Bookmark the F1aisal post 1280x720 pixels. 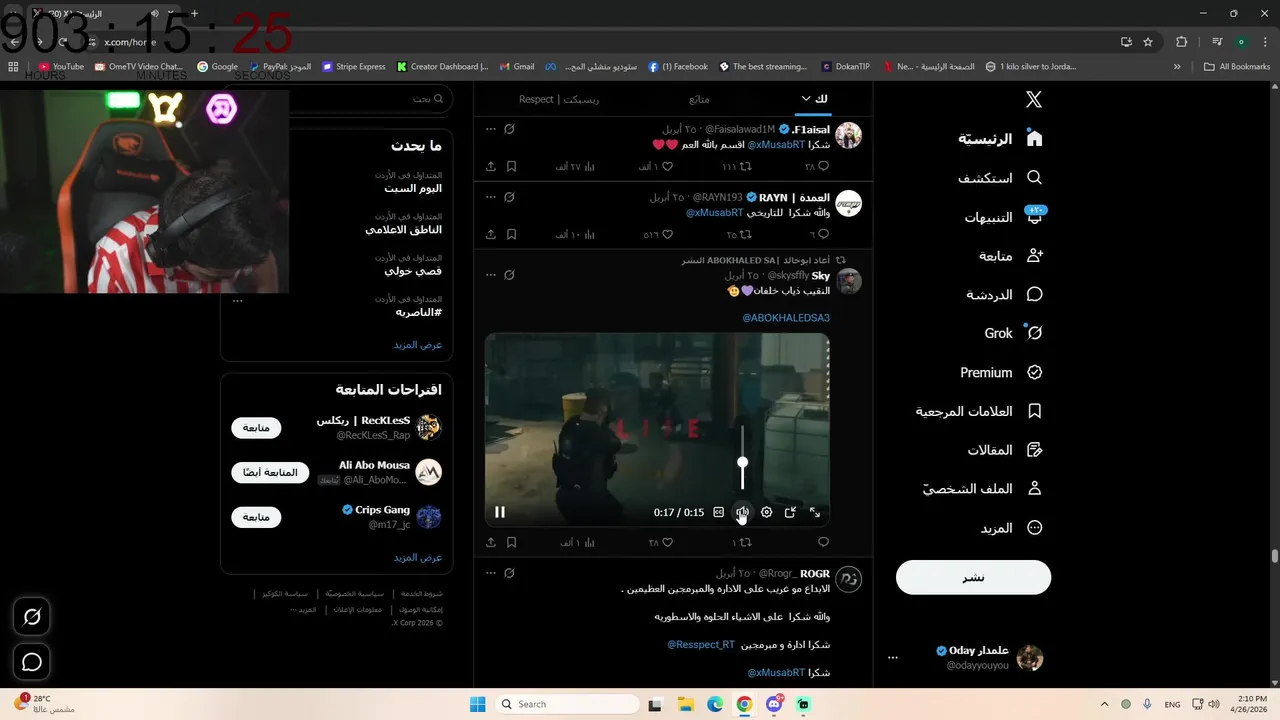pos(511,166)
